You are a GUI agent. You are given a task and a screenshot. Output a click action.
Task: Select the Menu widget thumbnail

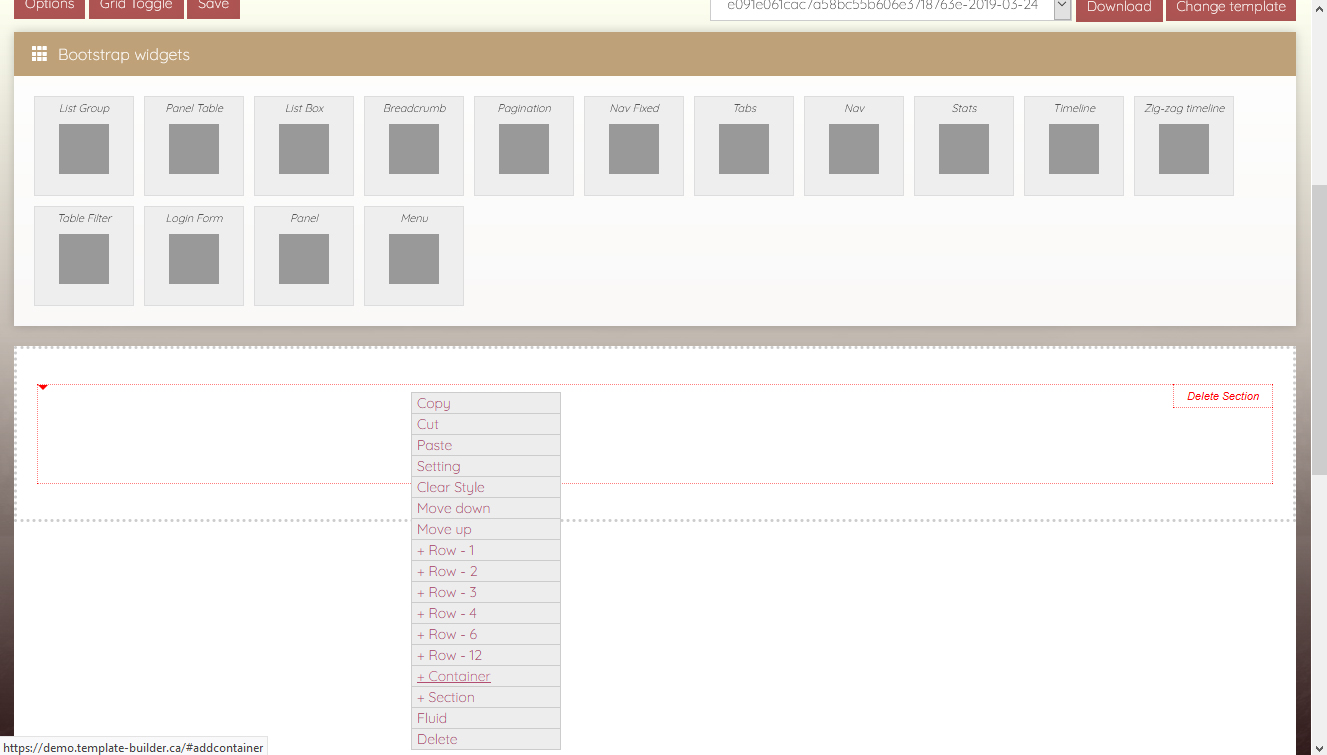(x=414, y=258)
